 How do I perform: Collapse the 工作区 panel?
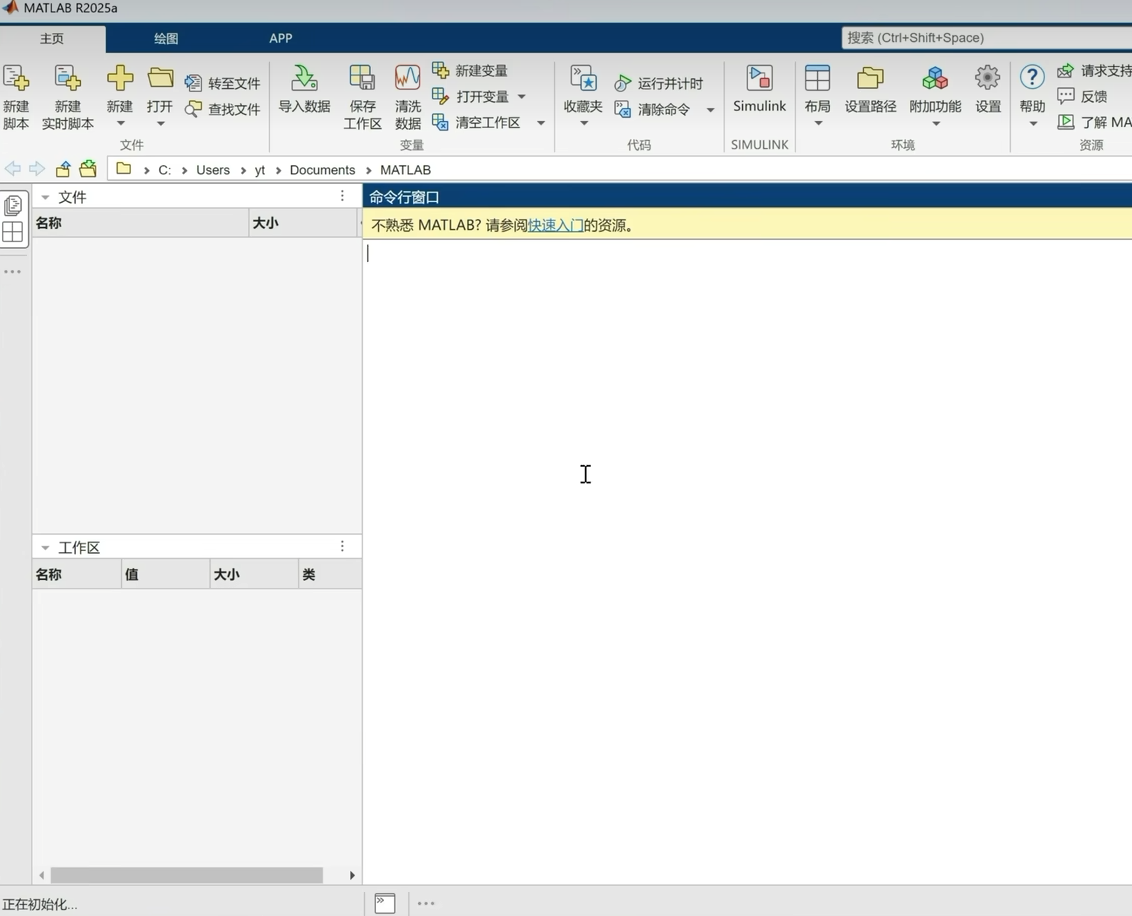pyautogui.click(x=45, y=548)
